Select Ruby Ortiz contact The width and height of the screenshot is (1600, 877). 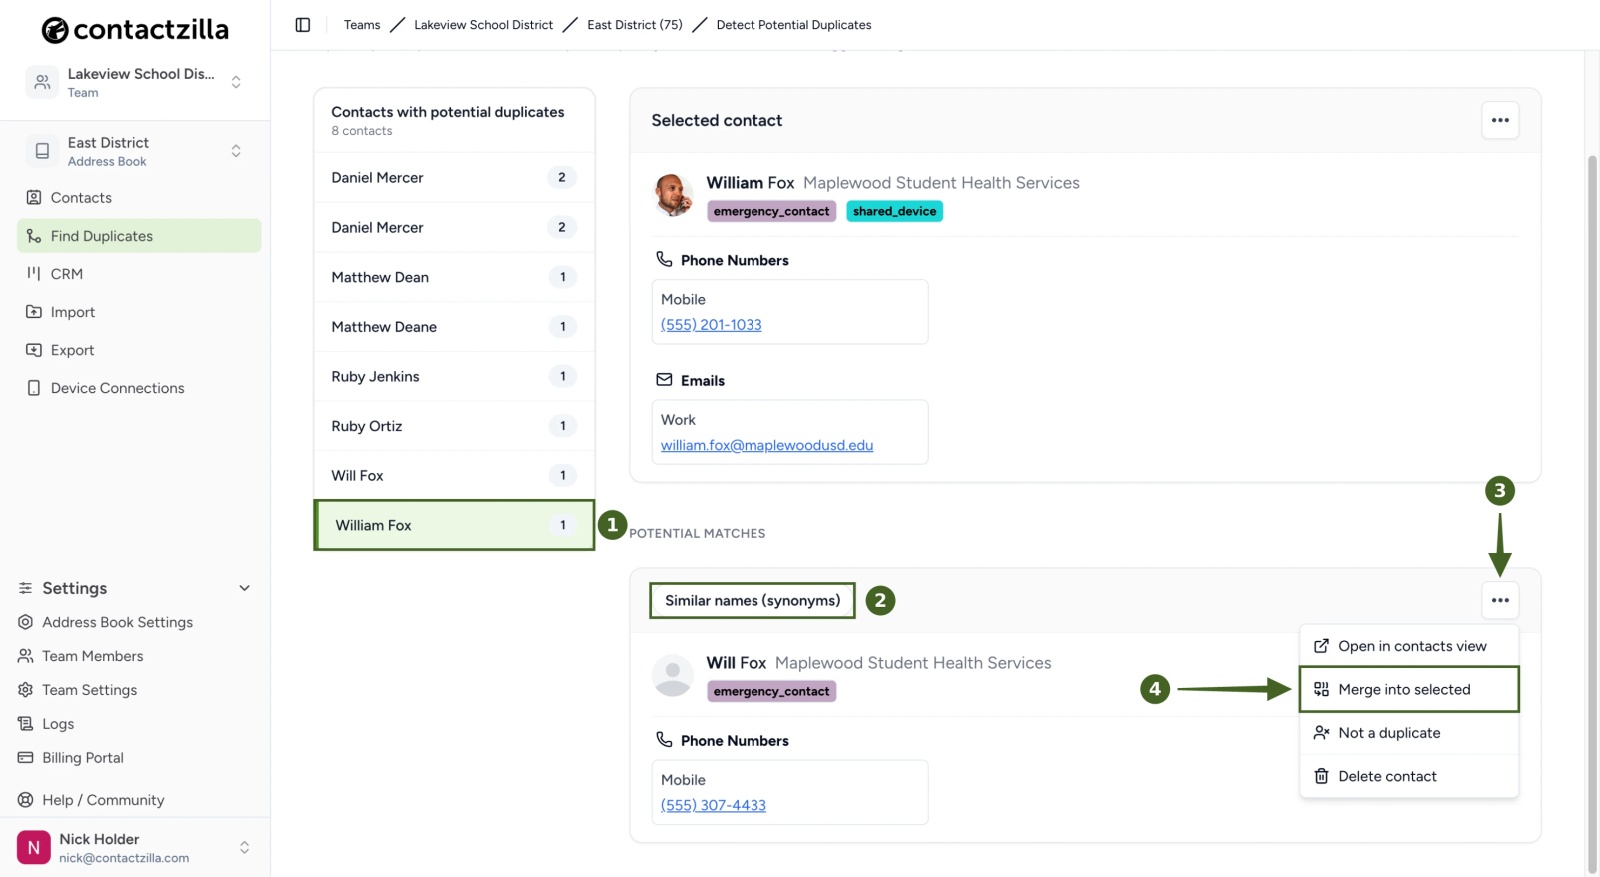click(454, 426)
